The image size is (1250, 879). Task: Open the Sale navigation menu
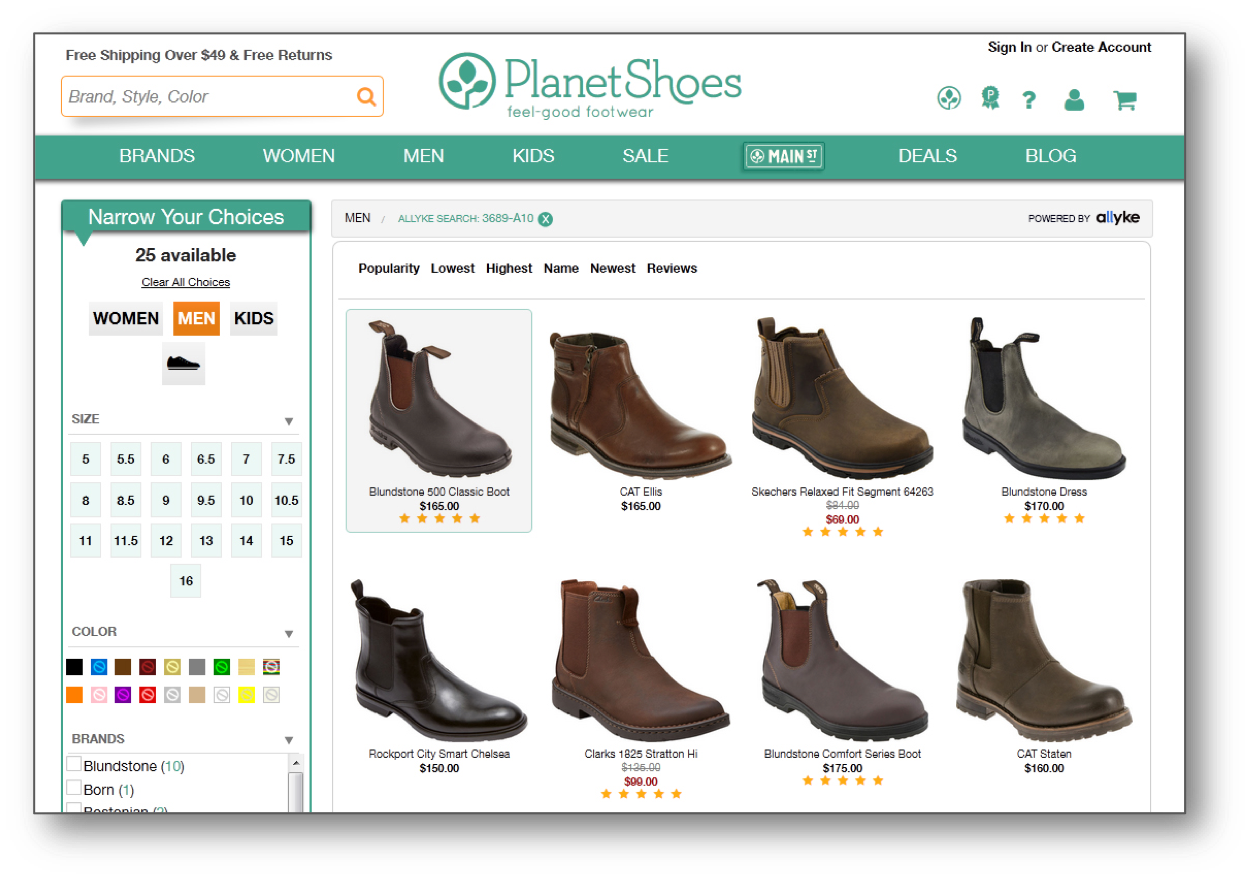645,156
